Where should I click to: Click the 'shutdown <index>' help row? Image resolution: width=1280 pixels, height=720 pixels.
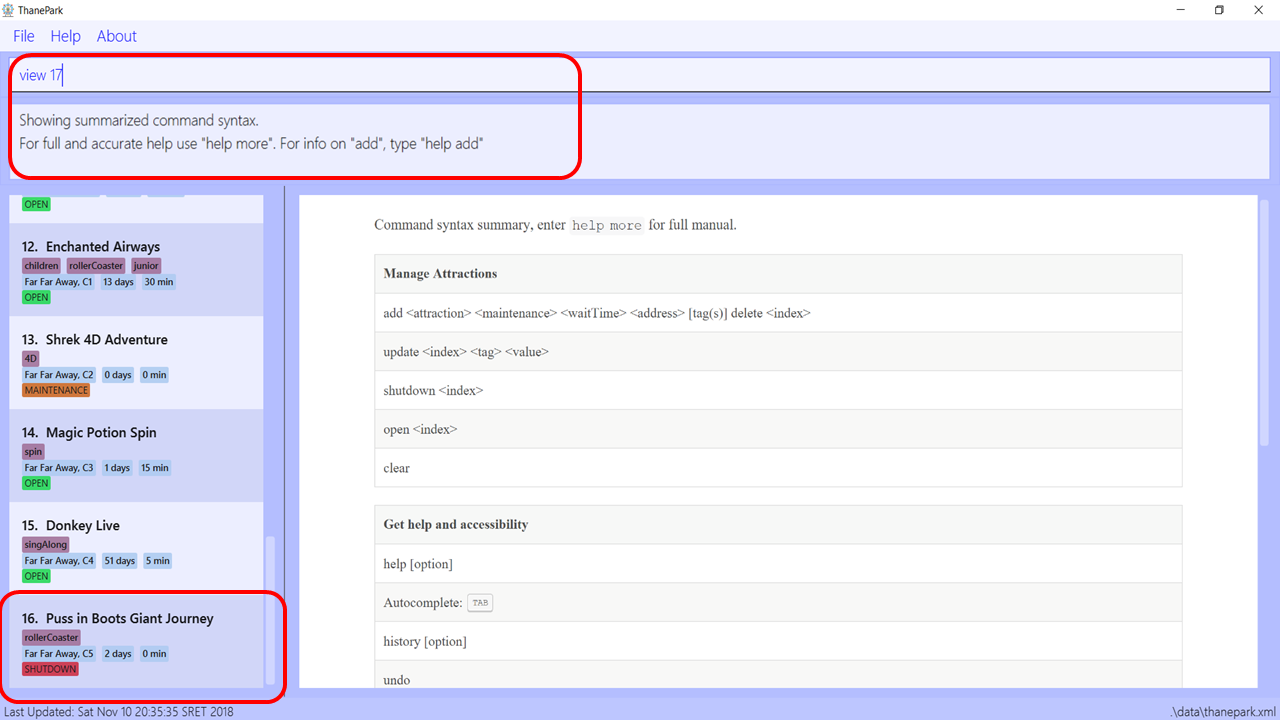(x=778, y=391)
